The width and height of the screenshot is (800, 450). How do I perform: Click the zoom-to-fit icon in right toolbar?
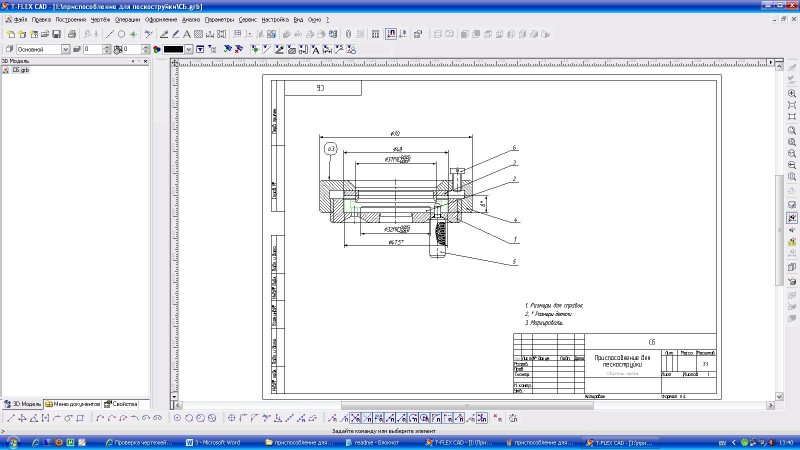pos(792,105)
